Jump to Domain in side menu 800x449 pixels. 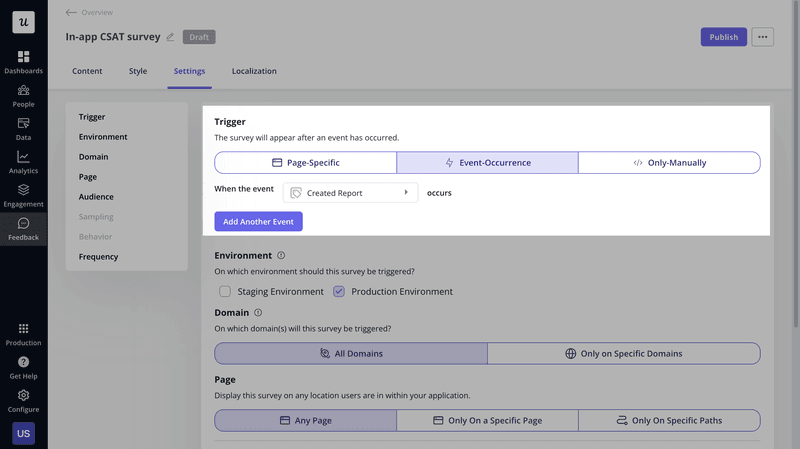[x=93, y=157]
